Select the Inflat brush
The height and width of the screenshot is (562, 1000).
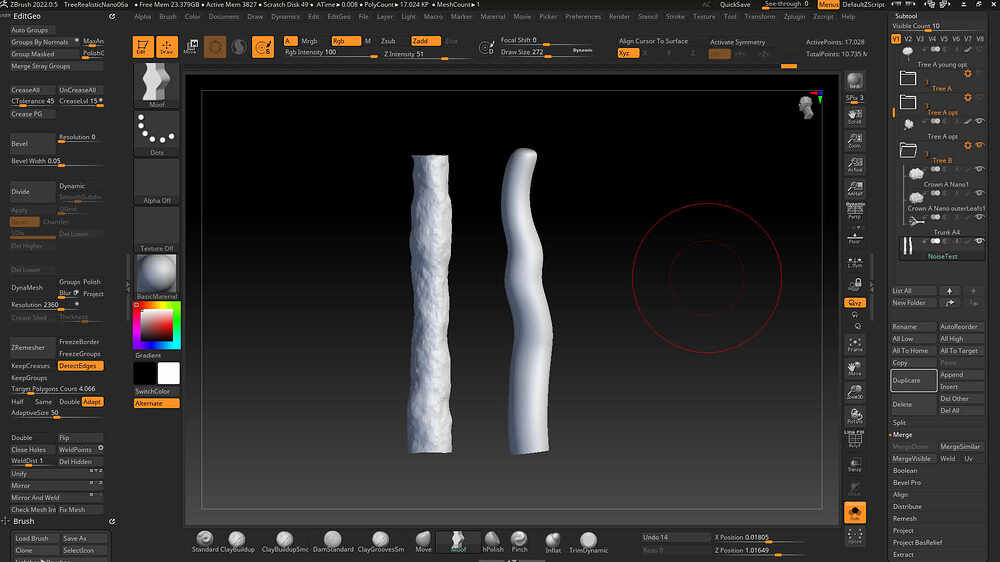tap(553, 542)
